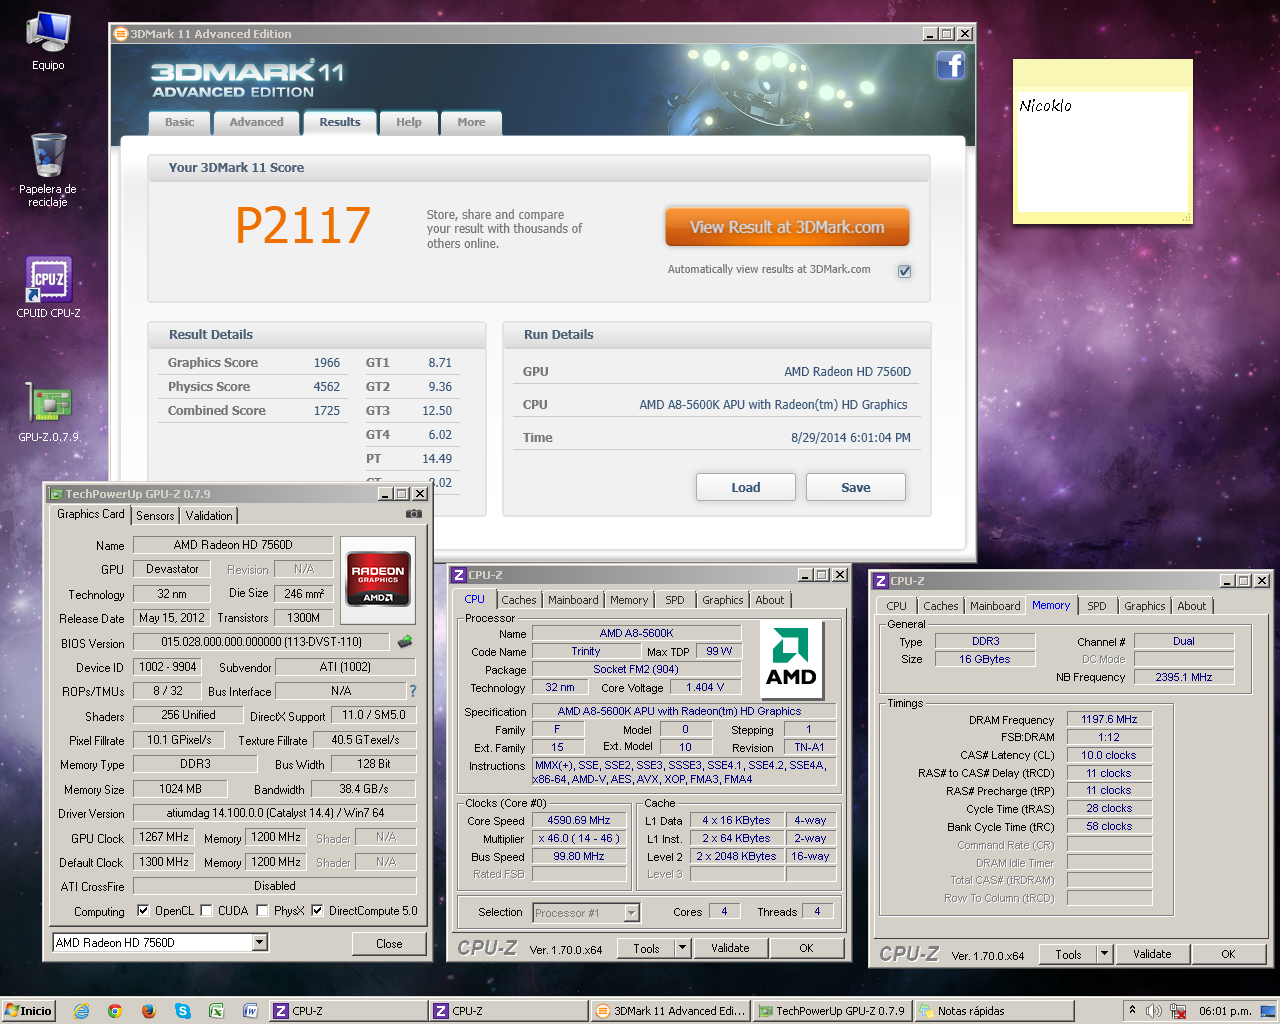The image size is (1280, 1024).
Task: Toggle the CUDA checkbox in GPU-Z
Action: 206,911
